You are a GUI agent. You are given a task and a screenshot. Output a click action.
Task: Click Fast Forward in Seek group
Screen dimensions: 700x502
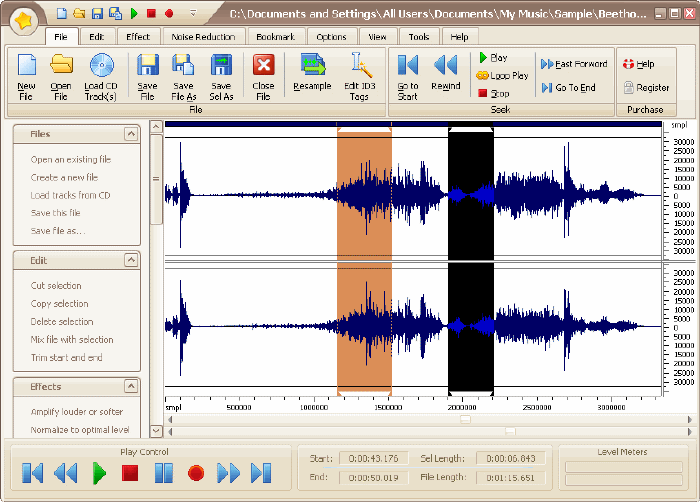(x=574, y=64)
